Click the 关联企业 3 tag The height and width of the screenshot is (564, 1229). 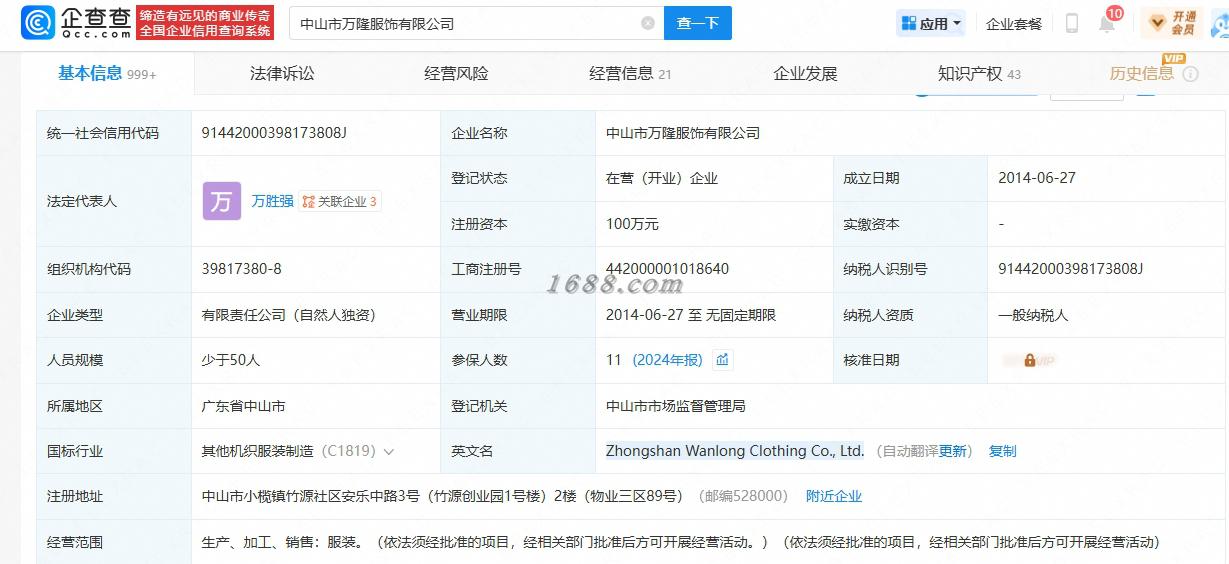click(x=340, y=201)
